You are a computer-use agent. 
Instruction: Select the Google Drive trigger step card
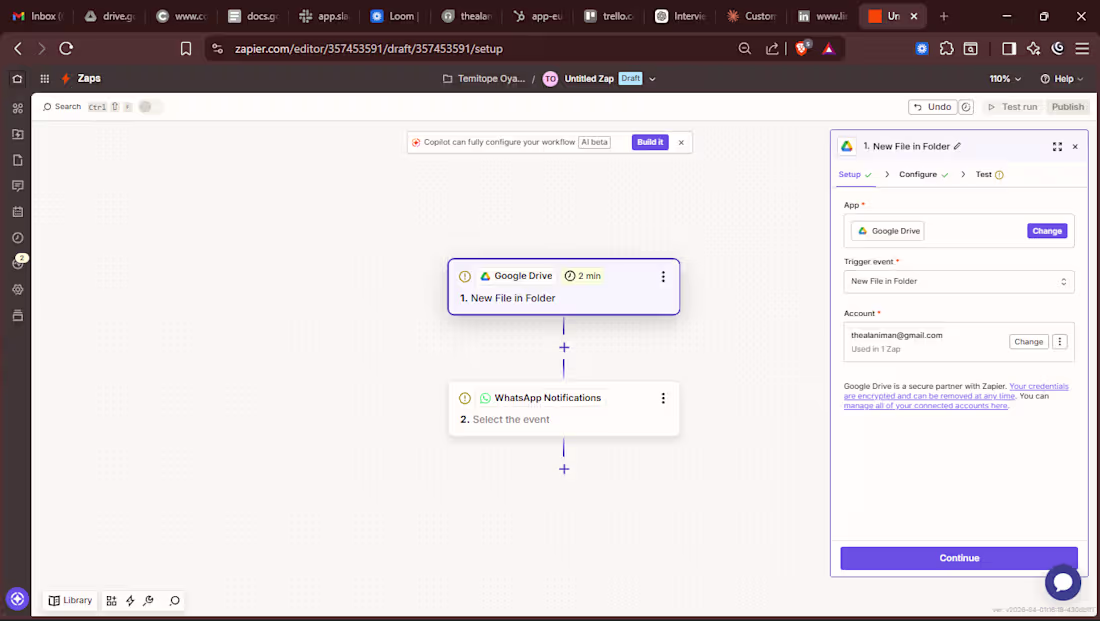click(564, 287)
